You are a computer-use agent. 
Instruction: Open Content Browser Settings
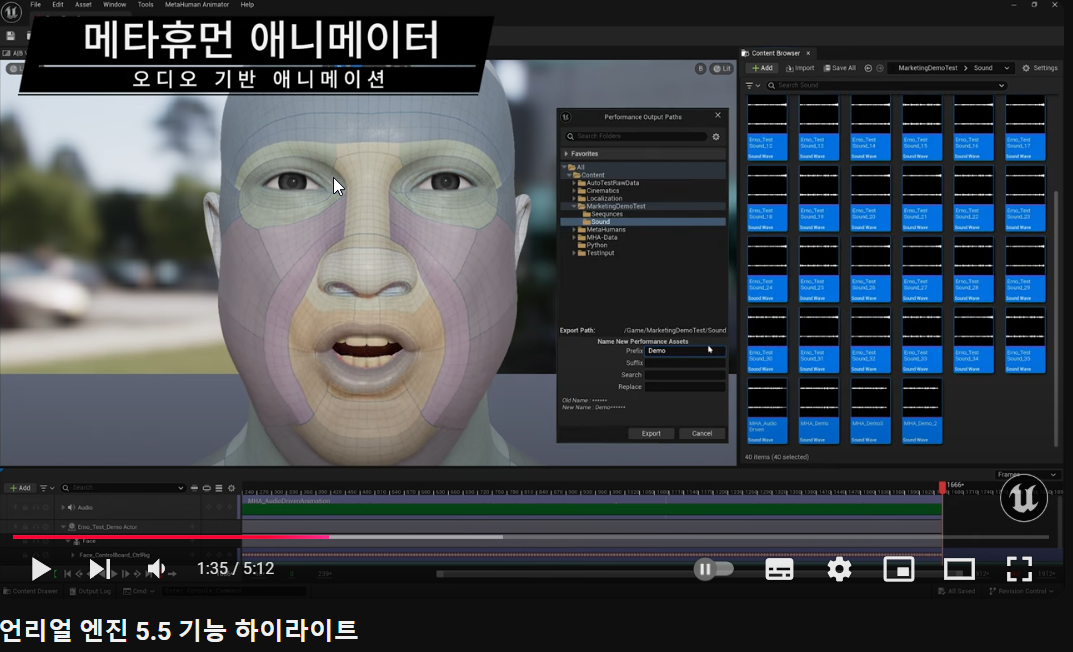[x=1040, y=68]
